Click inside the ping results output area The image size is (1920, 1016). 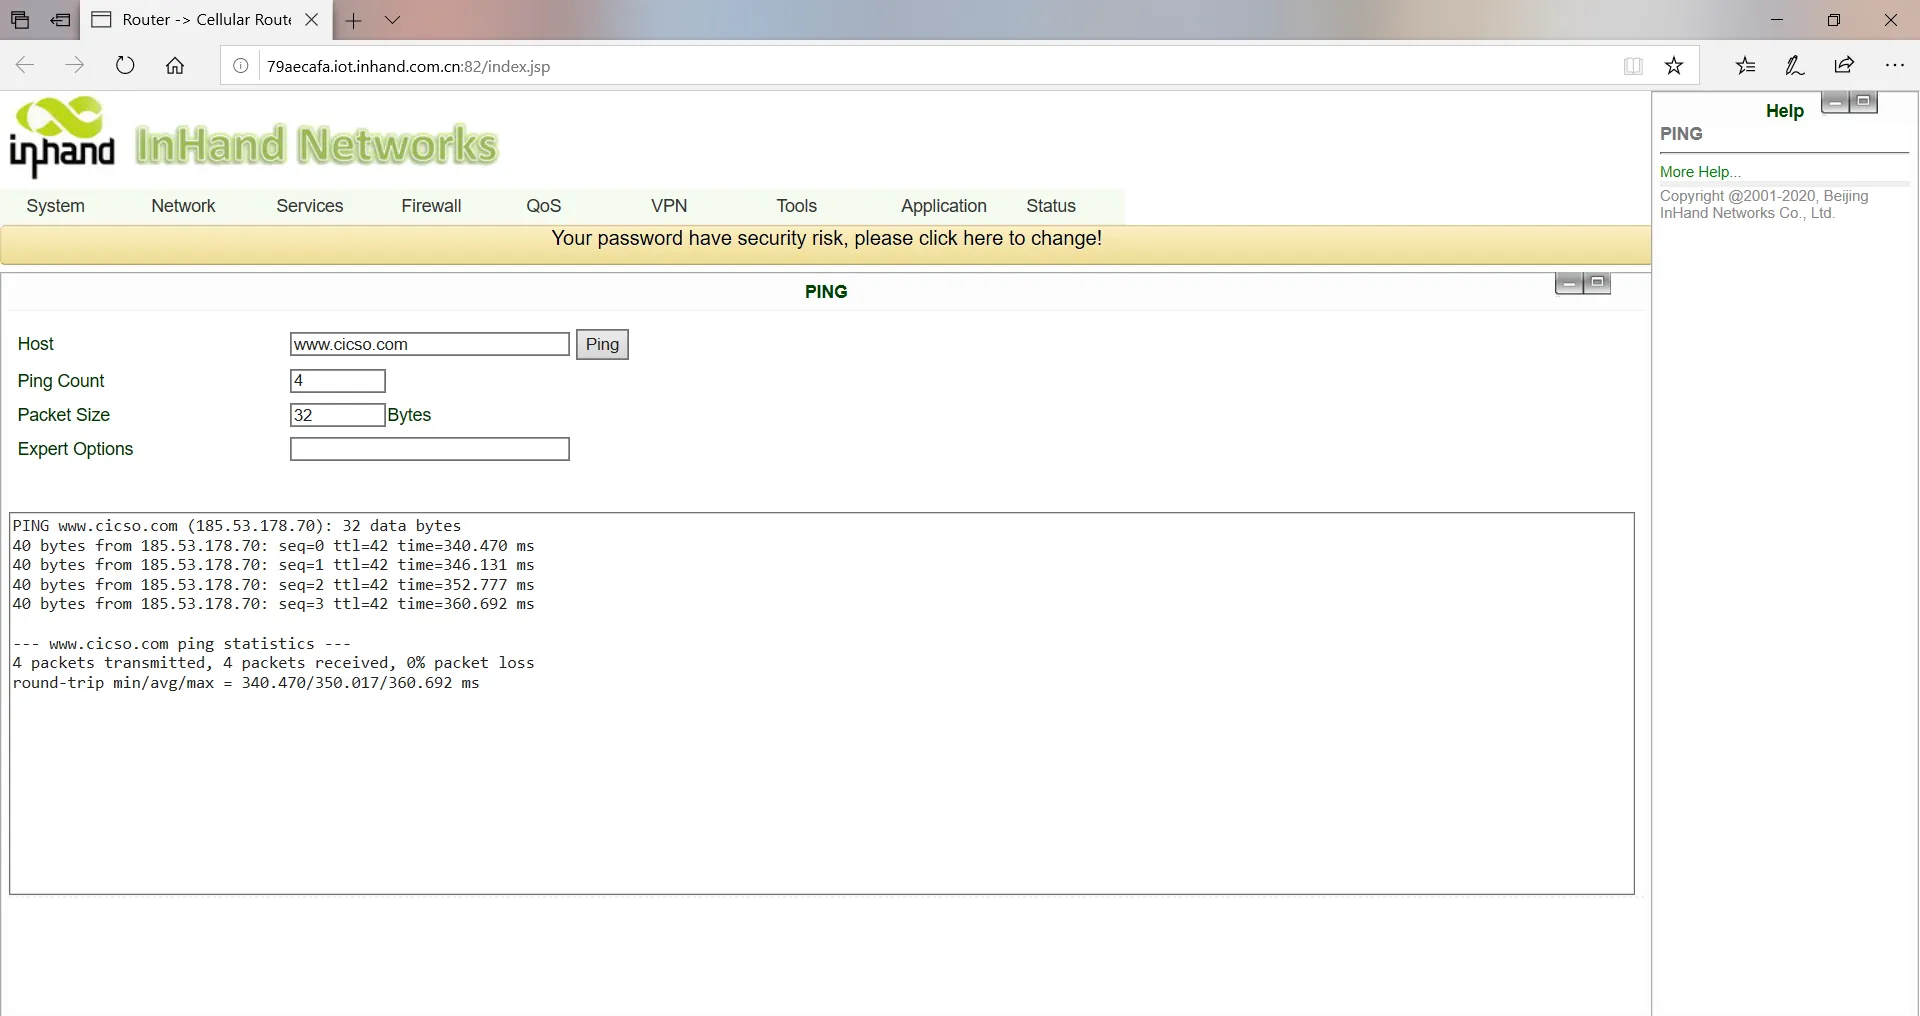pyautogui.click(x=822, y=704)
